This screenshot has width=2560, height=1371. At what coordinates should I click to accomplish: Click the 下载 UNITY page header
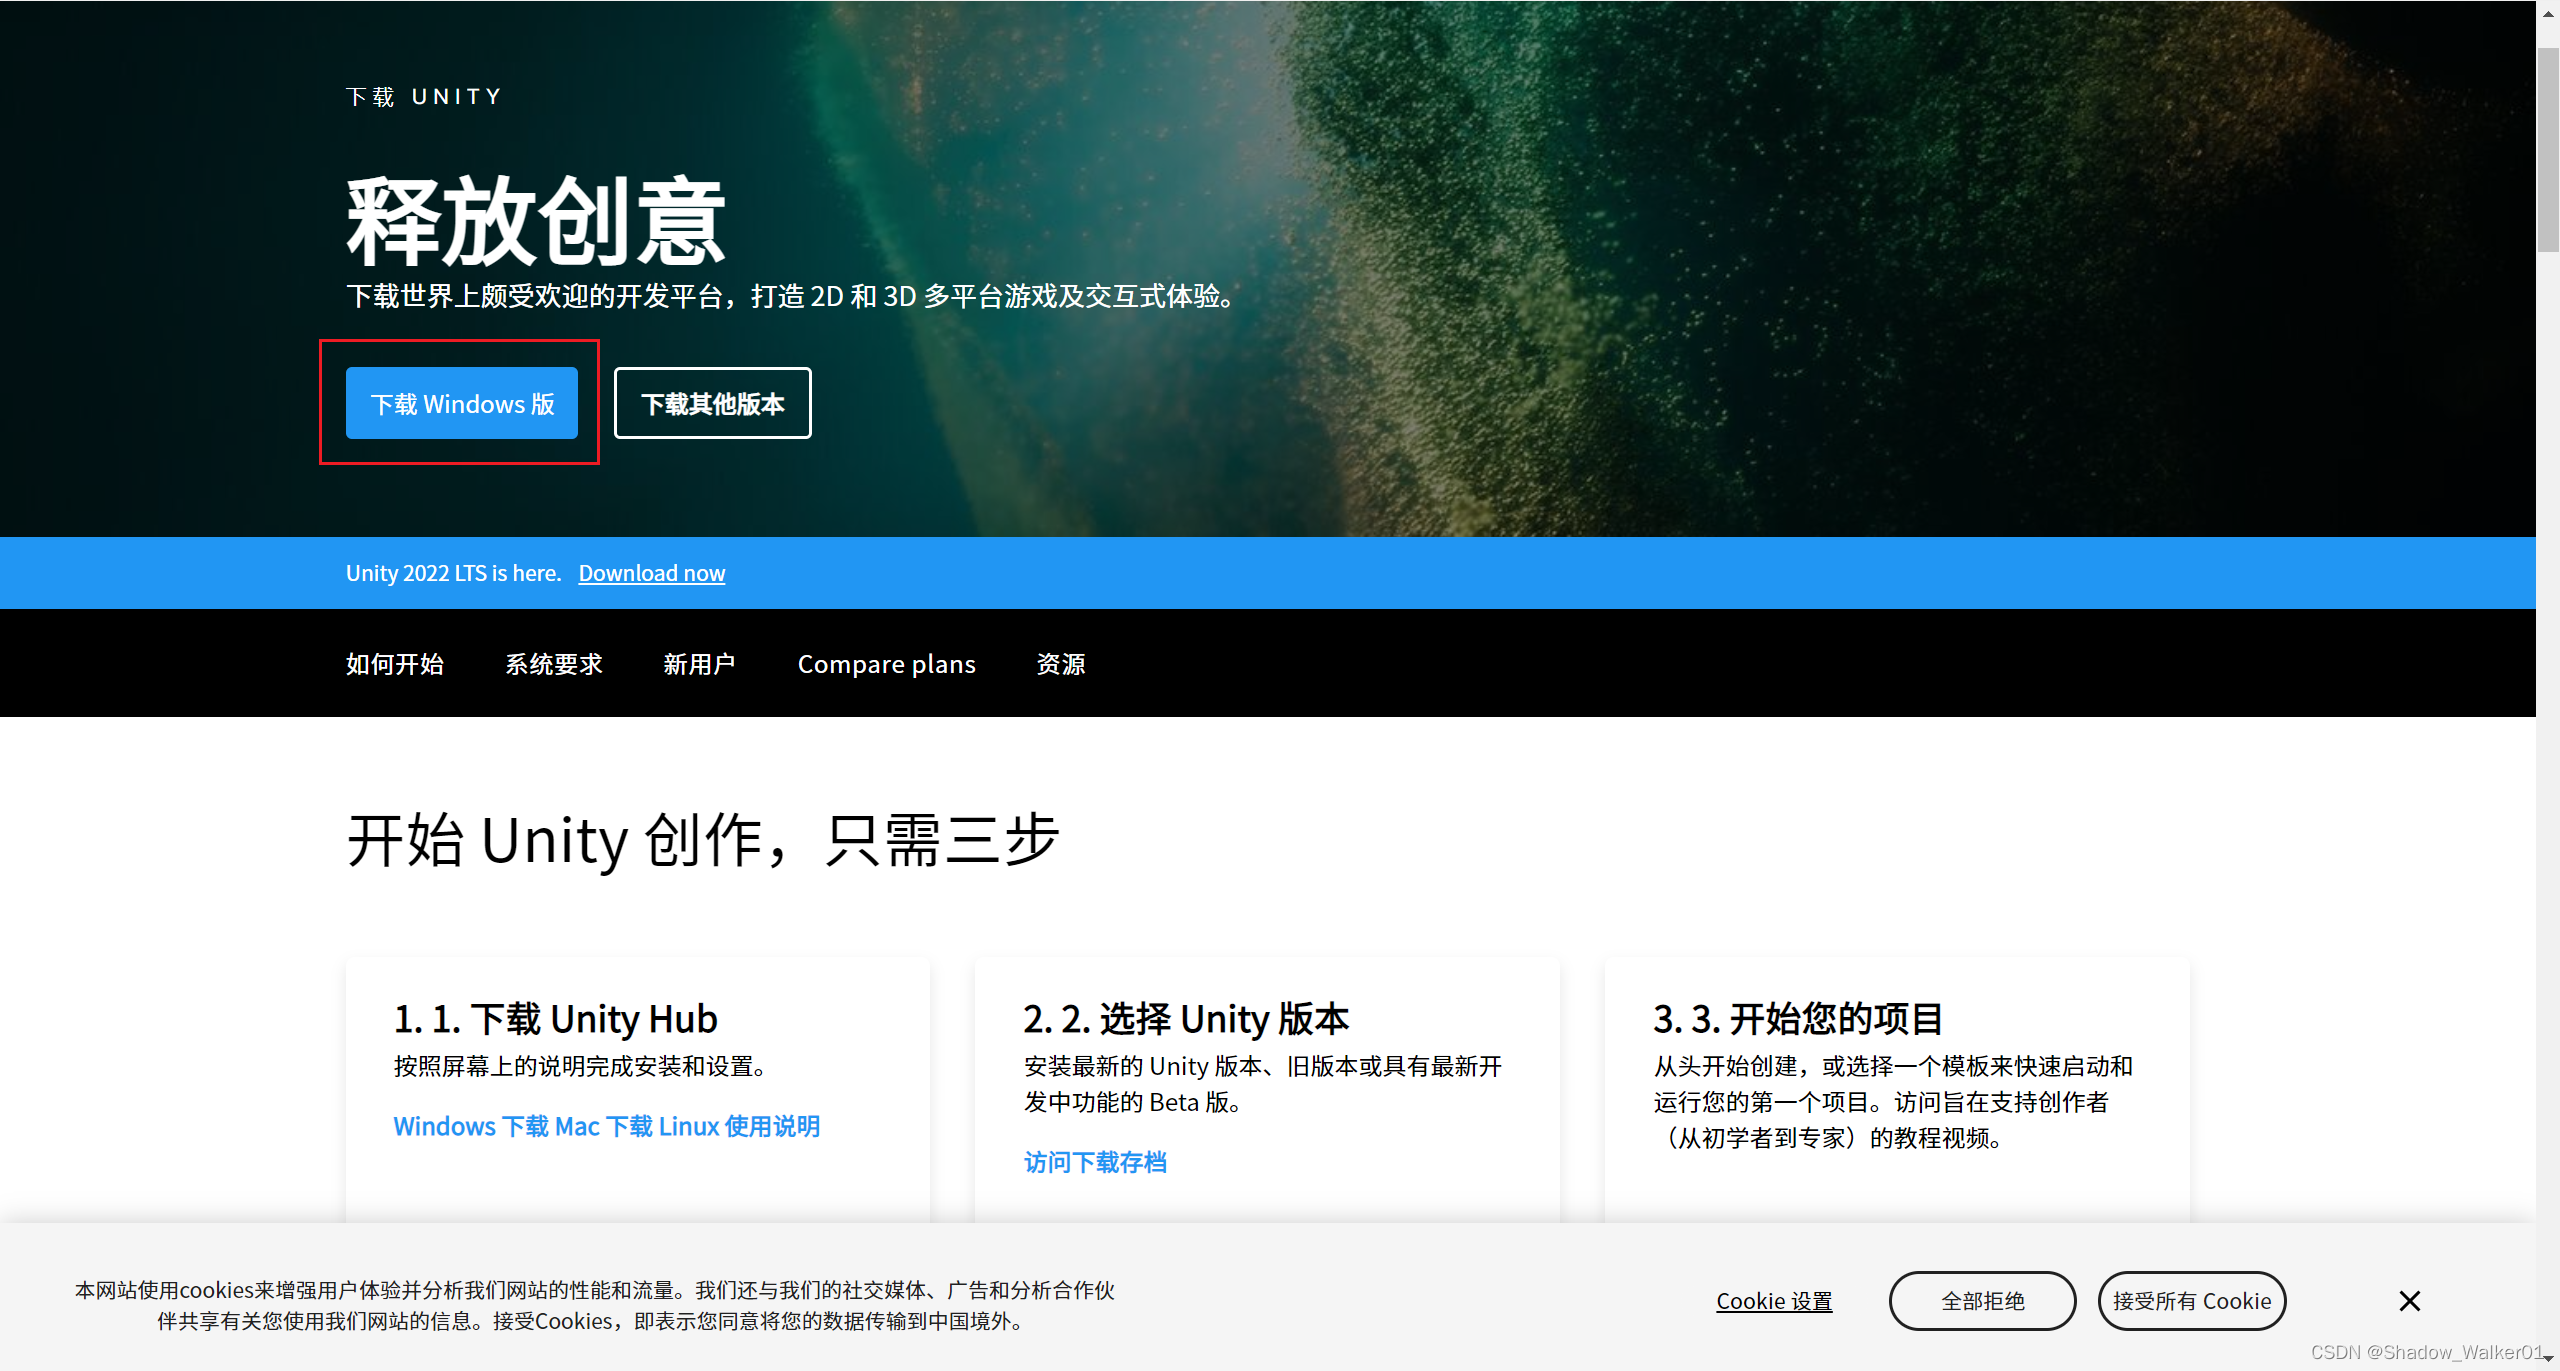[423, 96]
